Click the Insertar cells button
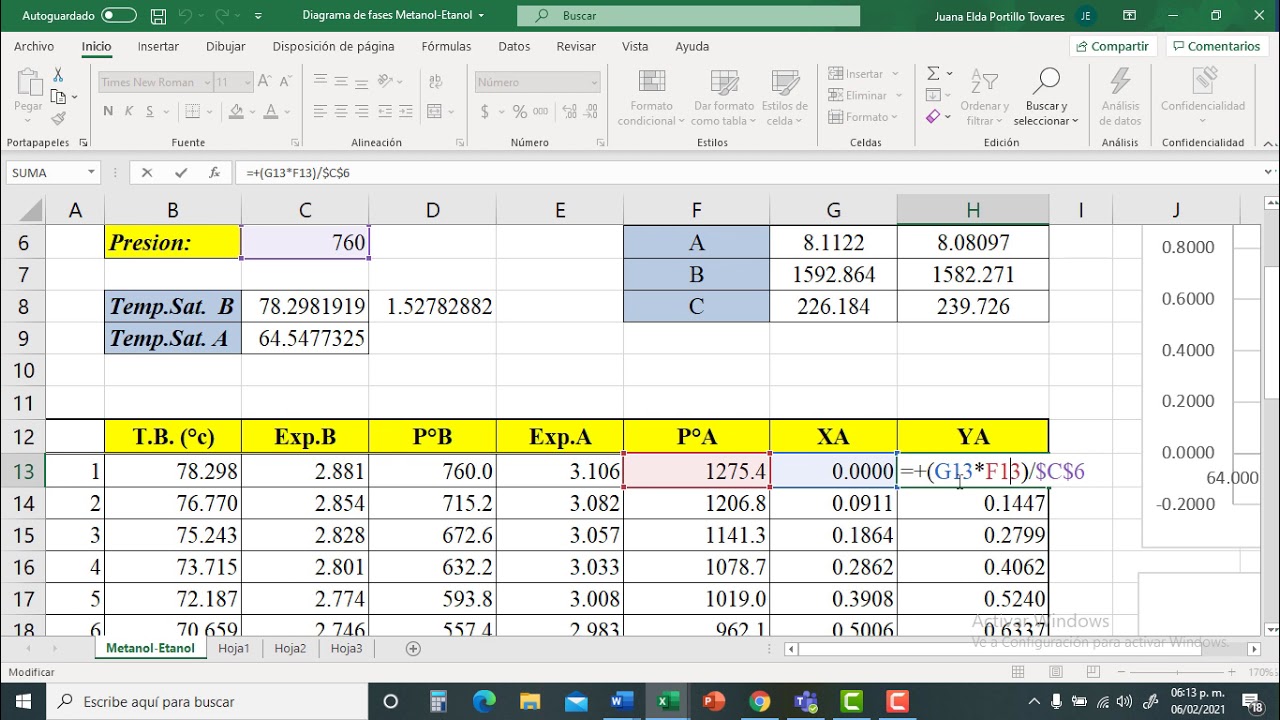The width and height of the screenshot is (1280, 720). click(865, 74)
